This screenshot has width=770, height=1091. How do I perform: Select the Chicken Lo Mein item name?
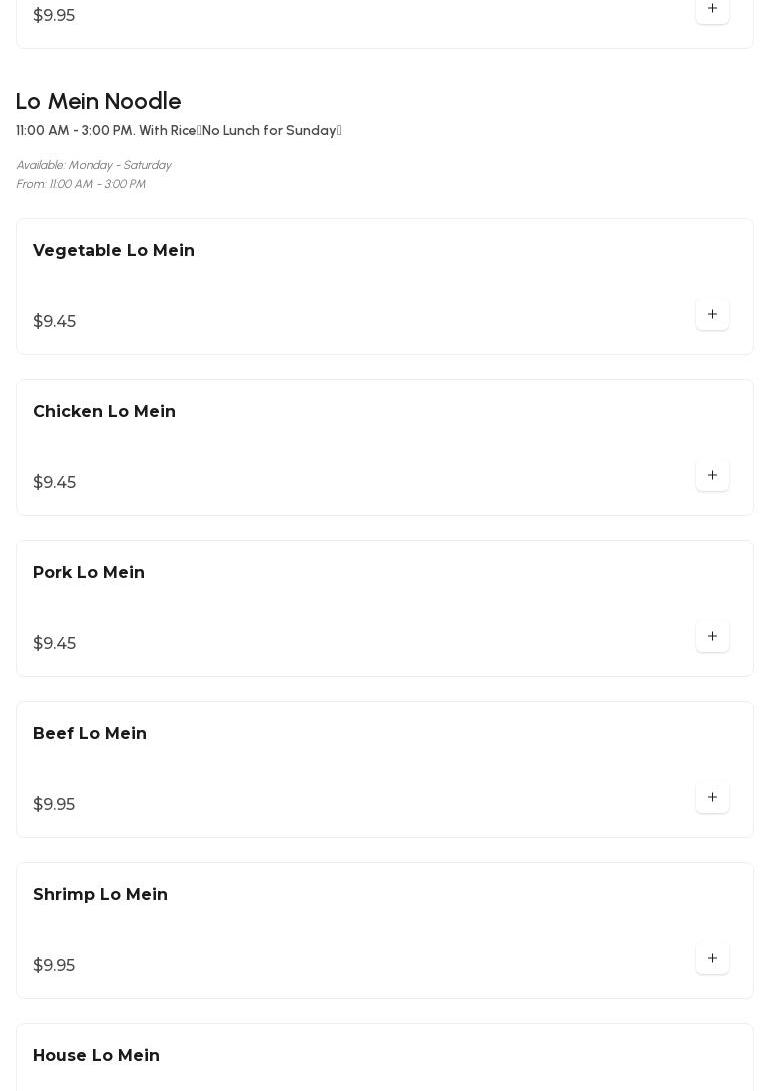tap(104, 412)
